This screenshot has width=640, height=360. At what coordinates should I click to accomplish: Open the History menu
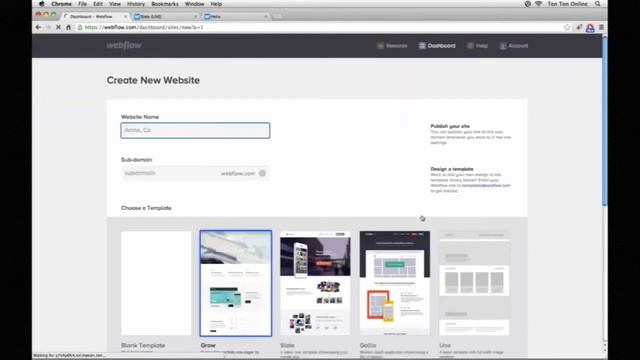(136, 4)
